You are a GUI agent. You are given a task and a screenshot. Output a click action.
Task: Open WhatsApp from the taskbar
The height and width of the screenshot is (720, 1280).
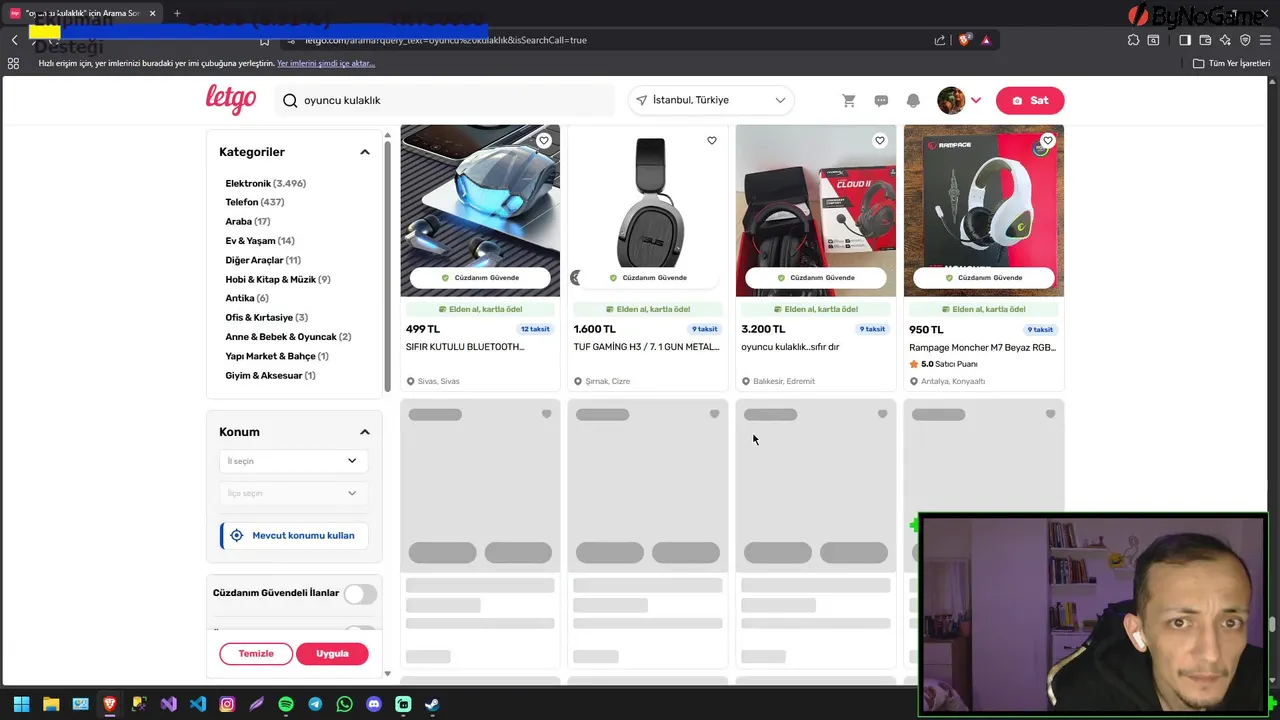point(345,704)
